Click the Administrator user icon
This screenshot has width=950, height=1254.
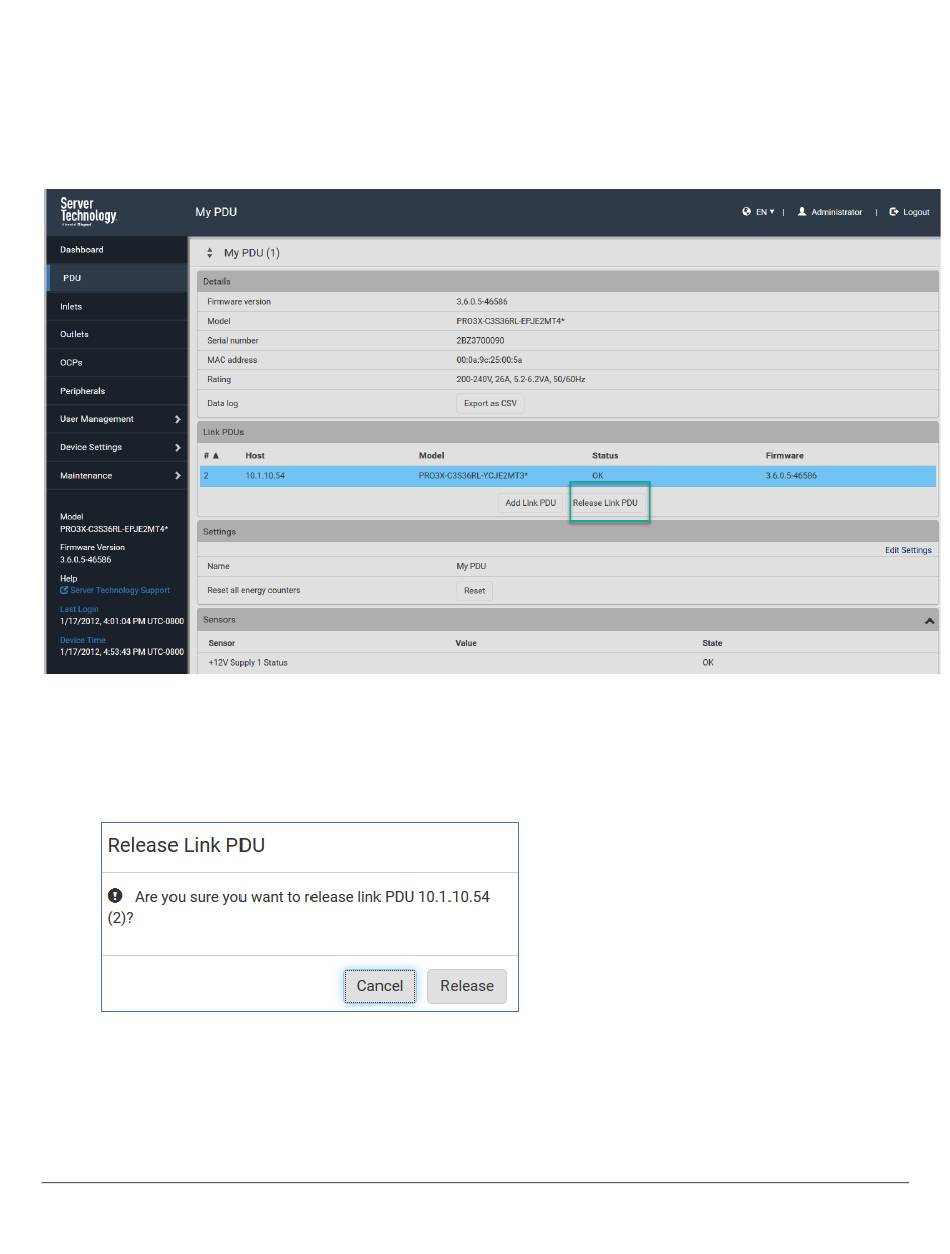802,212
